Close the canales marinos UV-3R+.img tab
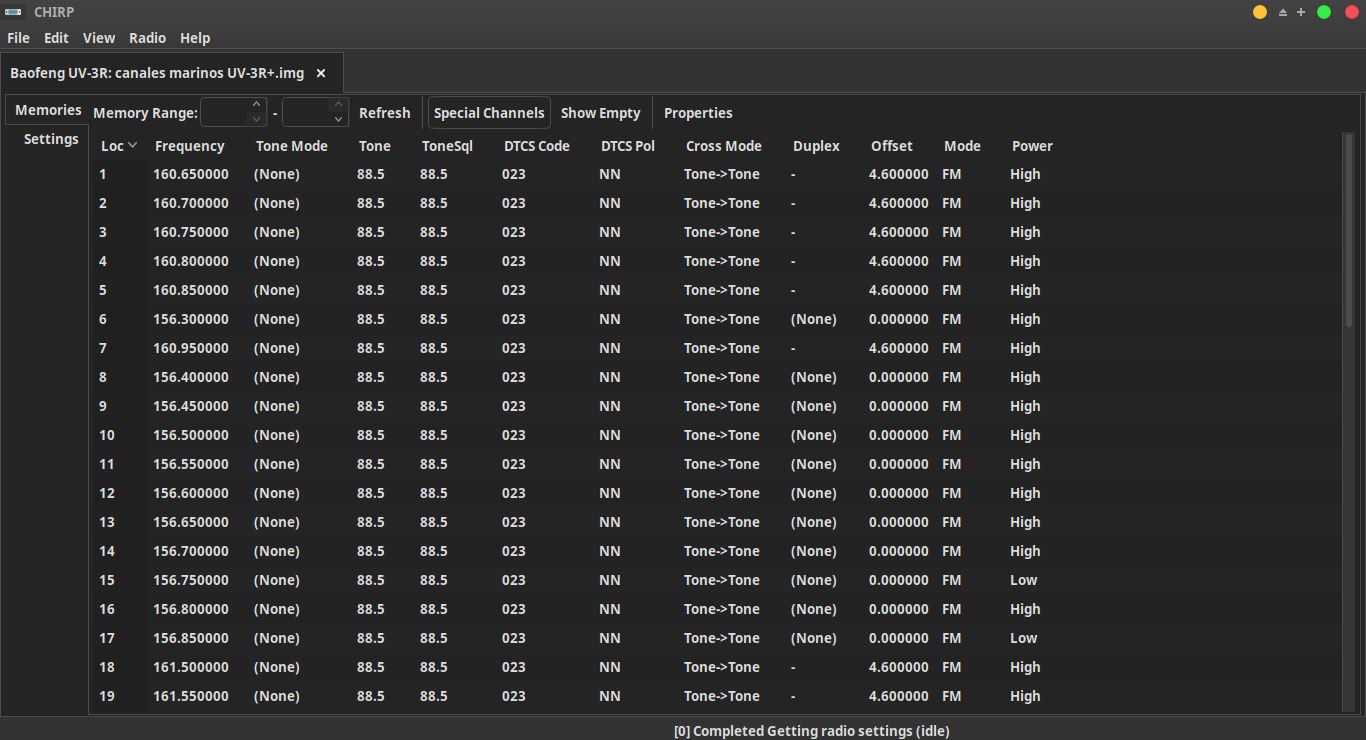The width and height of the screenshot is (1366, 740). click(321, 73)
